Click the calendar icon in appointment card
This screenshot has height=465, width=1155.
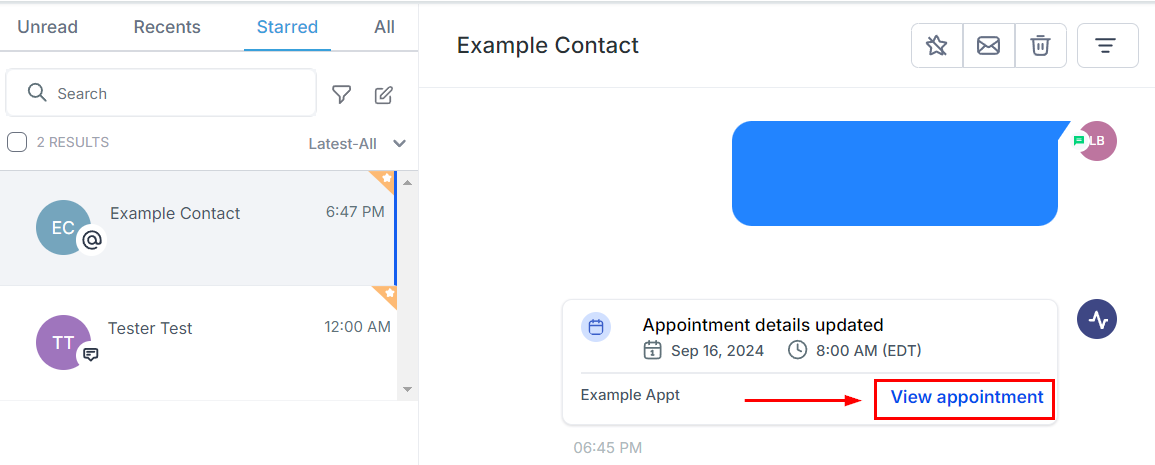[596, 327]
